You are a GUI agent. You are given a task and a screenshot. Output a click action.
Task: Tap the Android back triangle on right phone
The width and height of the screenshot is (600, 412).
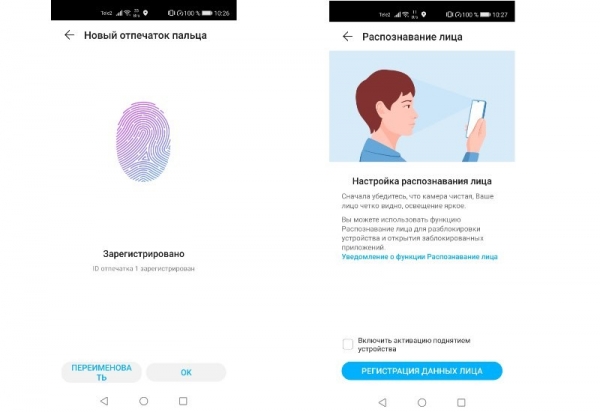[x=382, y=402]
